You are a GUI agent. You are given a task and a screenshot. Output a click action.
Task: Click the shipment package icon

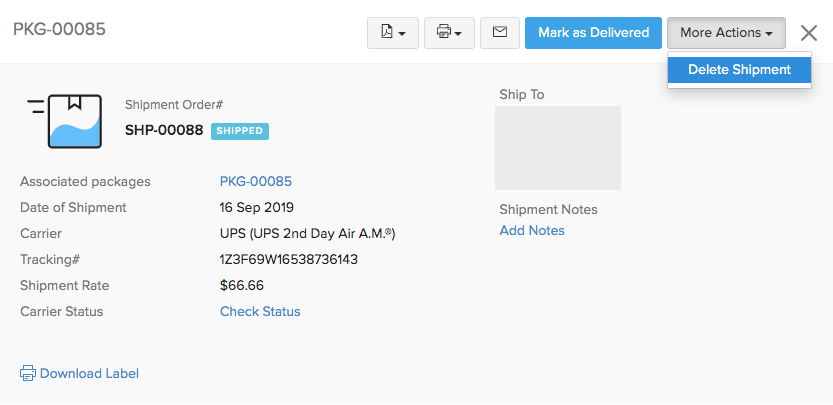[66, 121]
